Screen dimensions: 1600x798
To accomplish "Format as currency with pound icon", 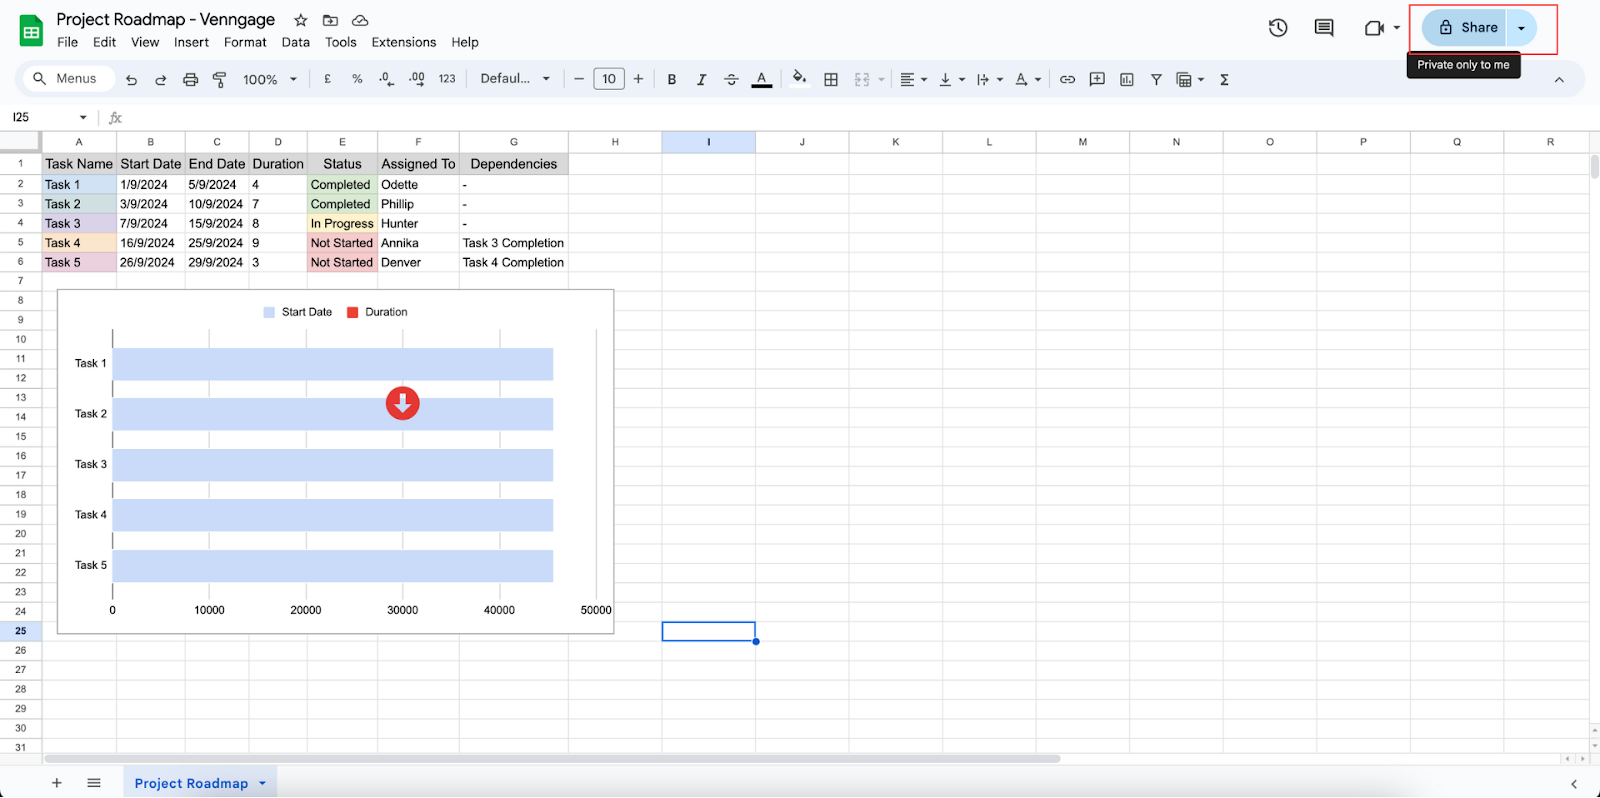I will [x=327, y=79].
